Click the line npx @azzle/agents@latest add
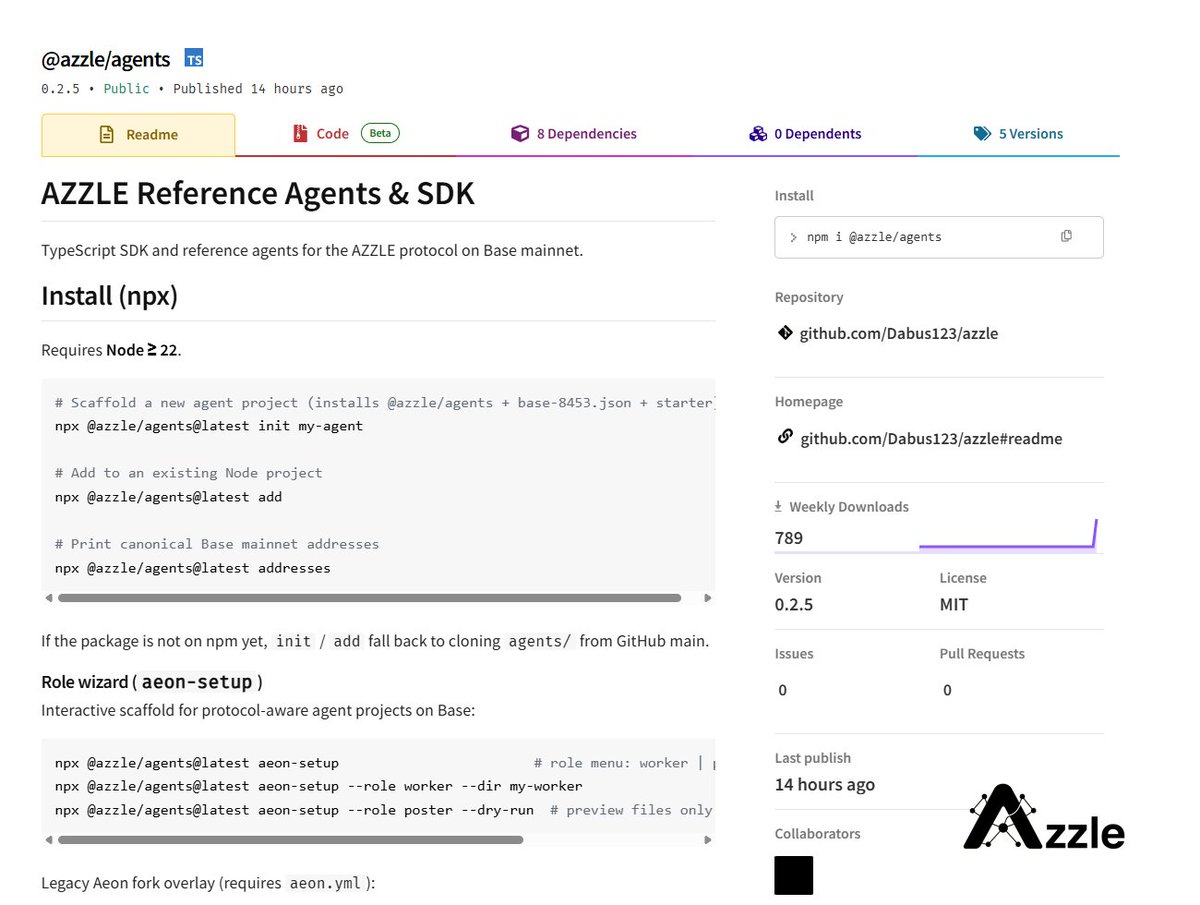The height and width of the screenshot is (905, 1200). [169, 497]
